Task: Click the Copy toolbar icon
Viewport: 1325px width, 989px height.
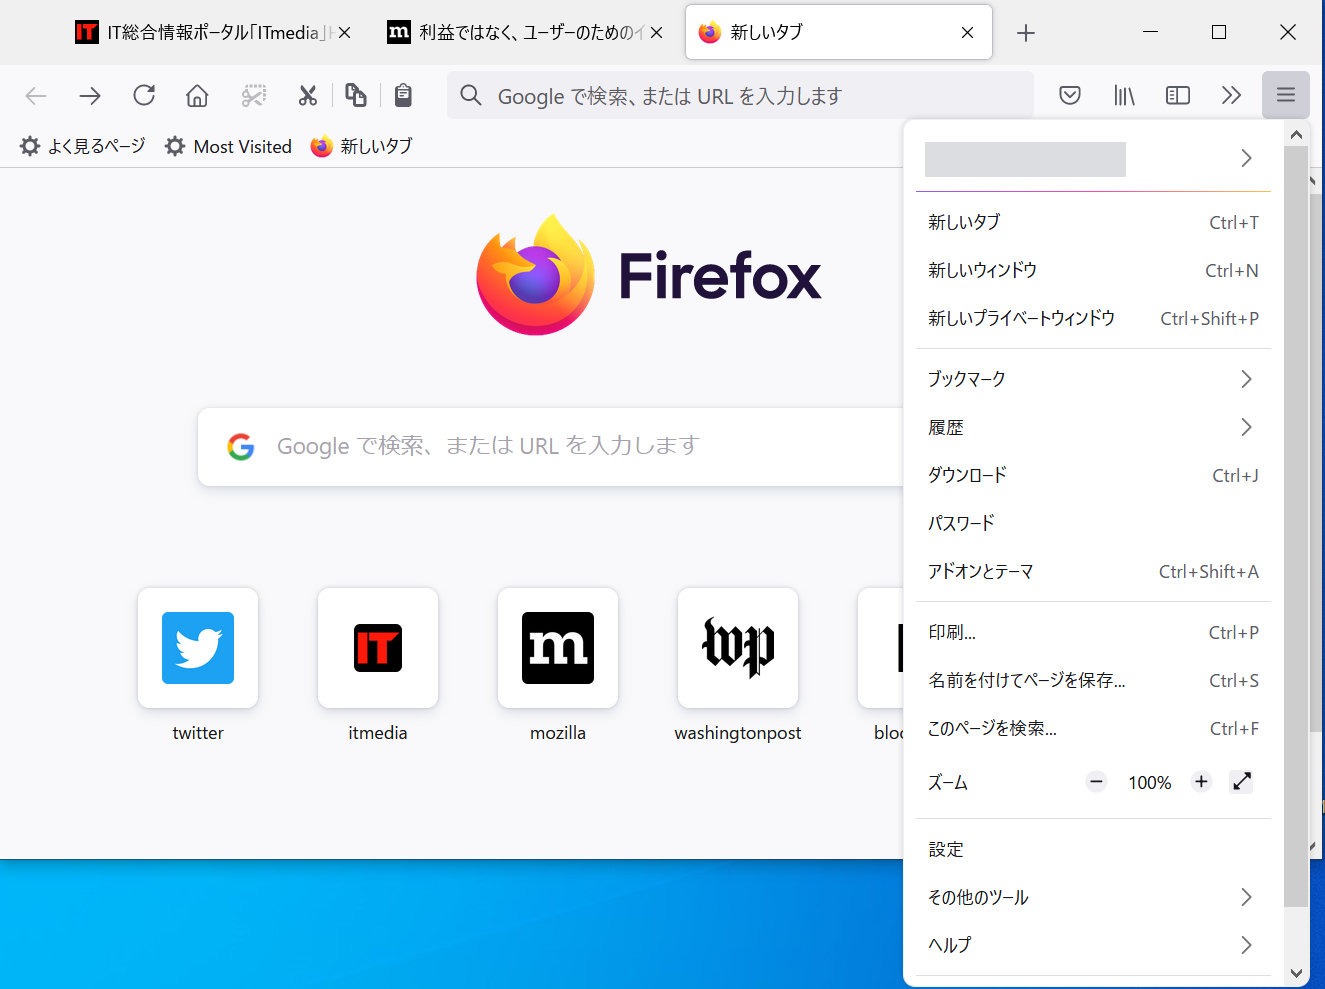Action: 355,96
